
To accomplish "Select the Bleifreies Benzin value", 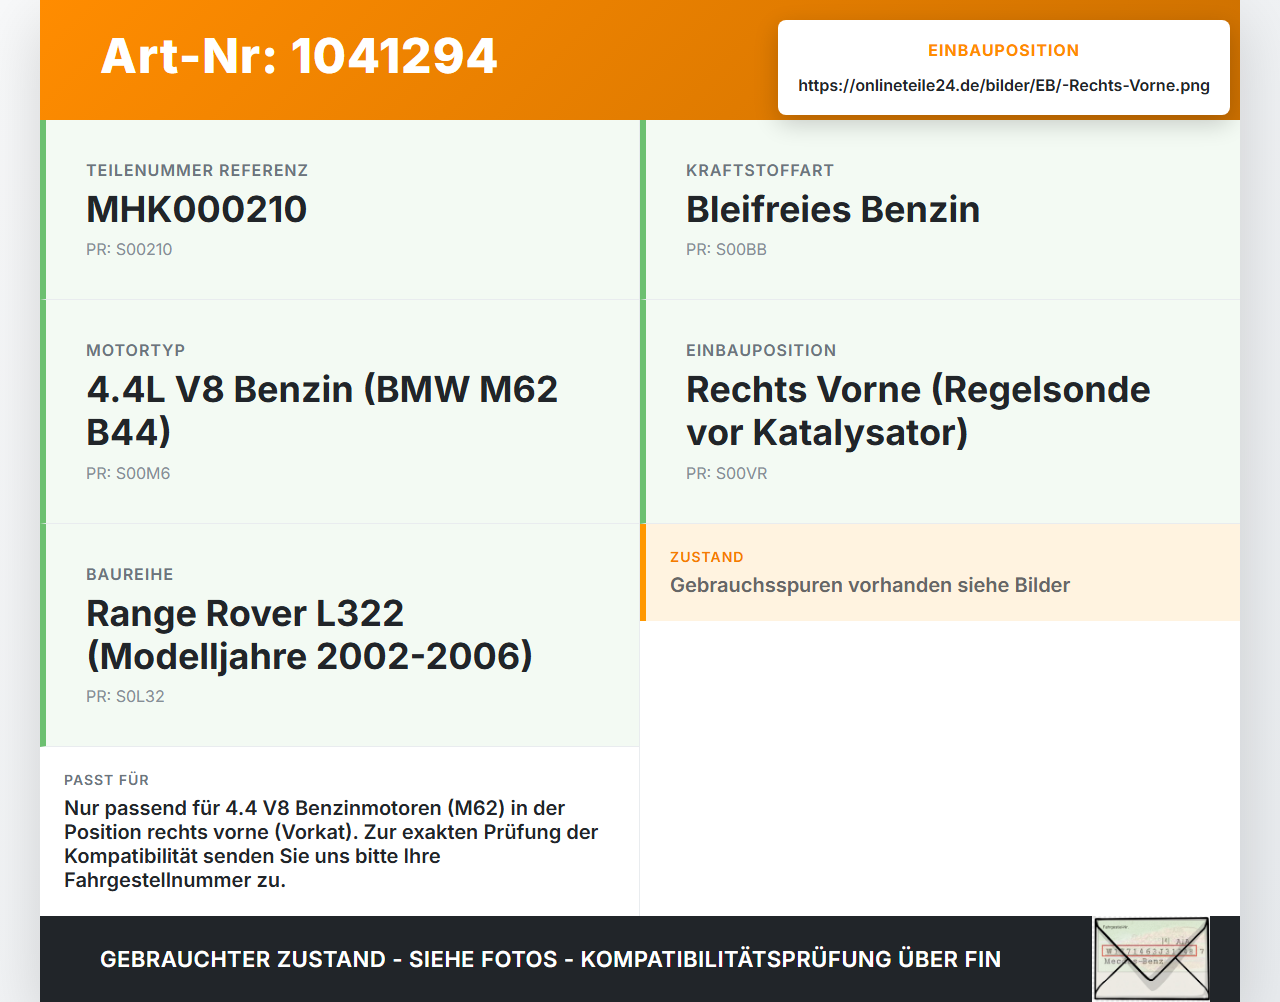I will coord(833,209).
